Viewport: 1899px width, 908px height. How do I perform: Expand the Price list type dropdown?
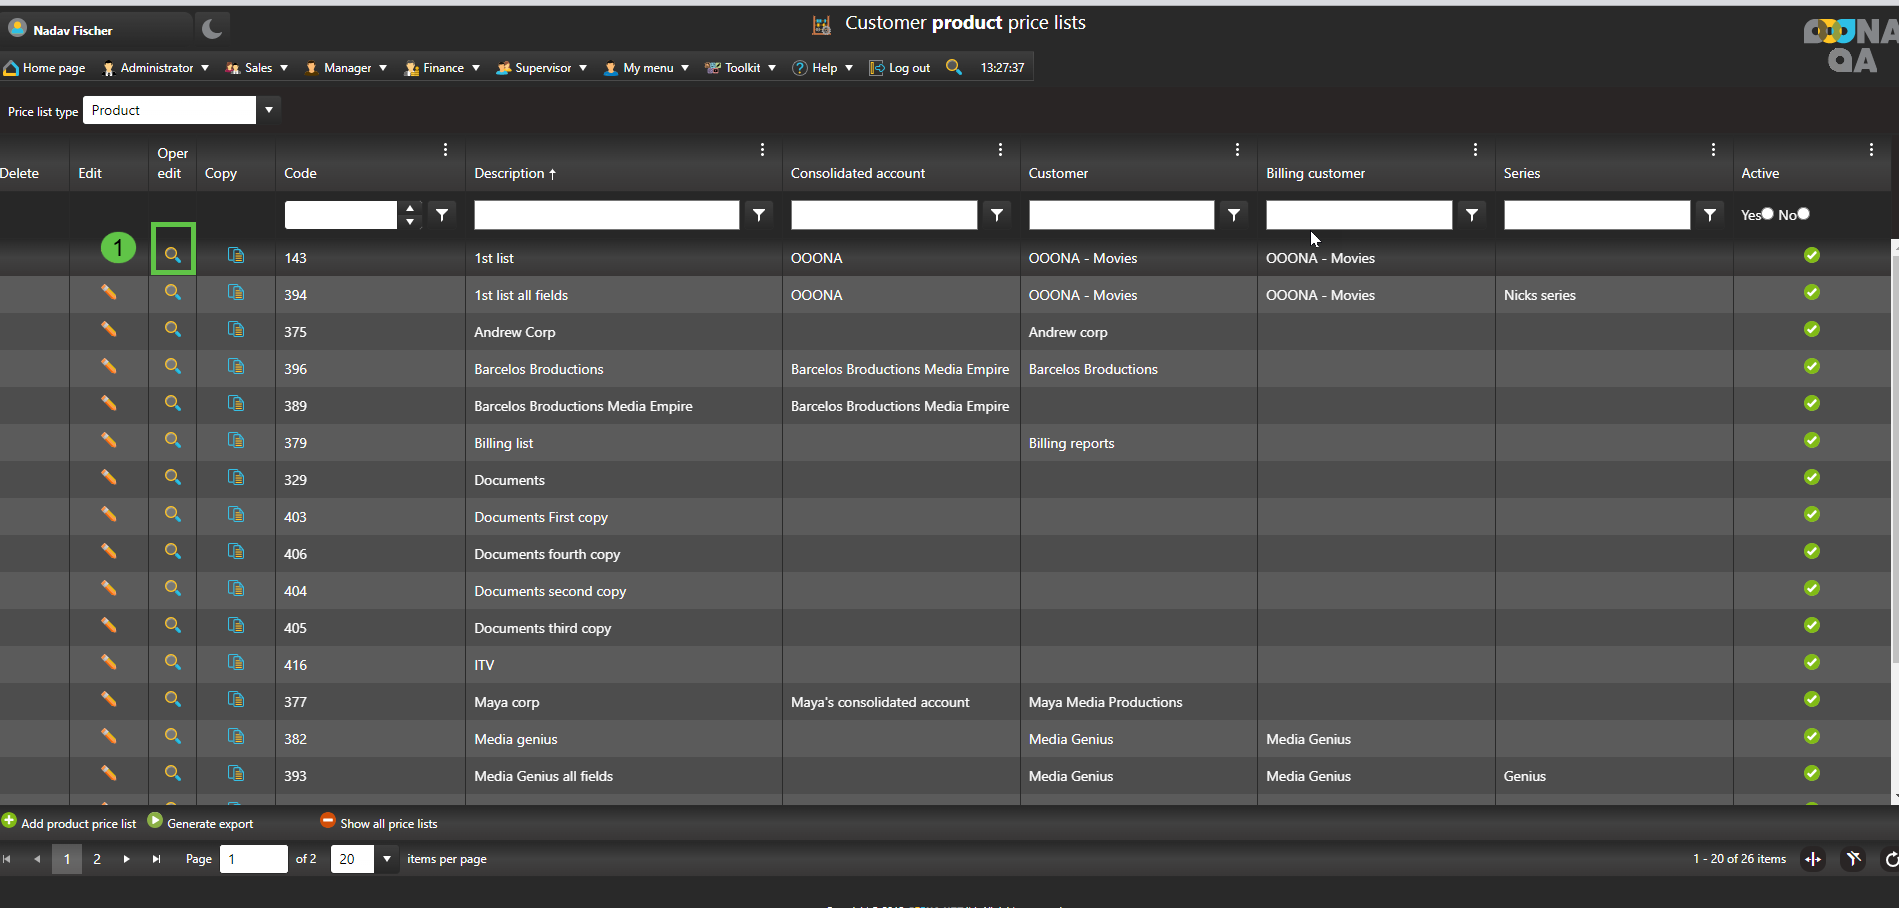click(268, 110)
